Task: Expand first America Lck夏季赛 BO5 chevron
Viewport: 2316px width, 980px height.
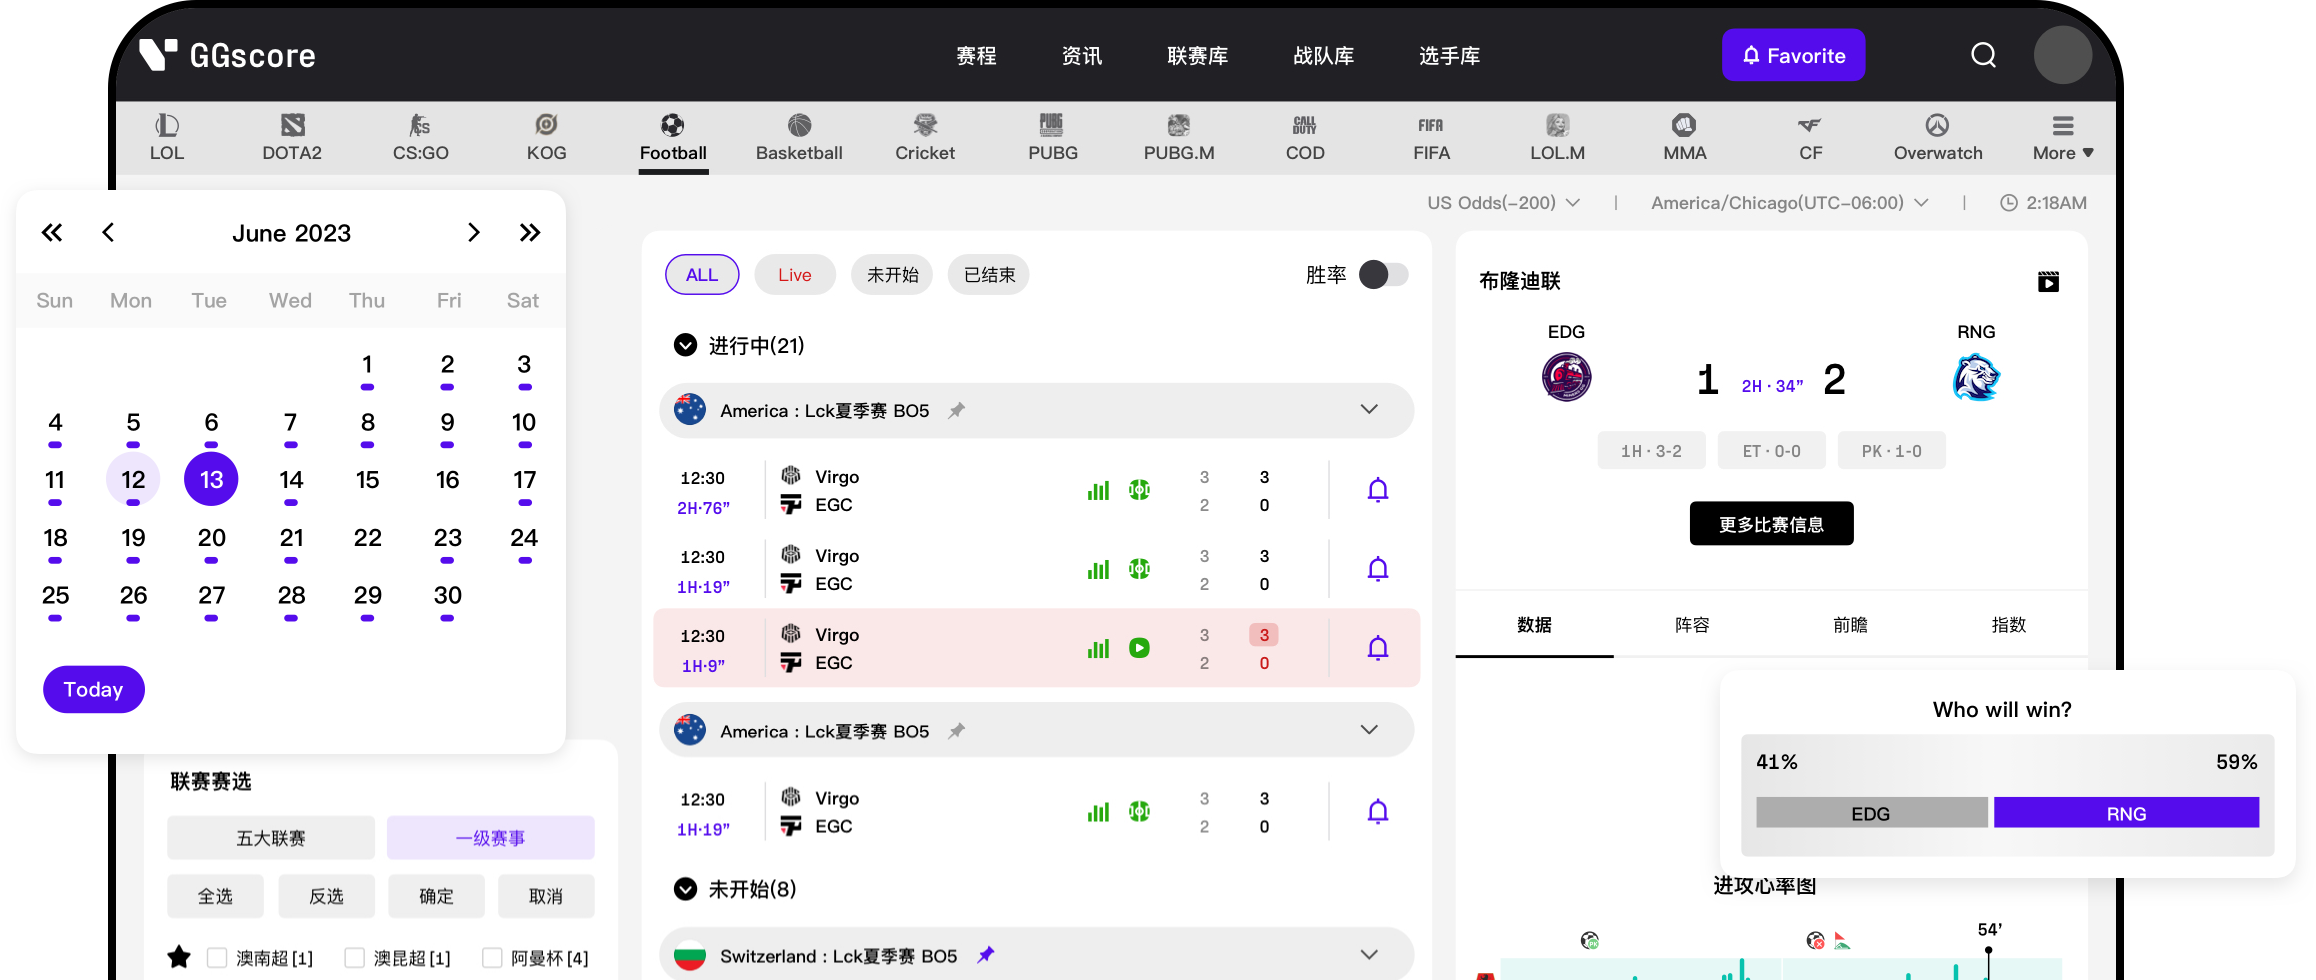Action: point(1369,410)
